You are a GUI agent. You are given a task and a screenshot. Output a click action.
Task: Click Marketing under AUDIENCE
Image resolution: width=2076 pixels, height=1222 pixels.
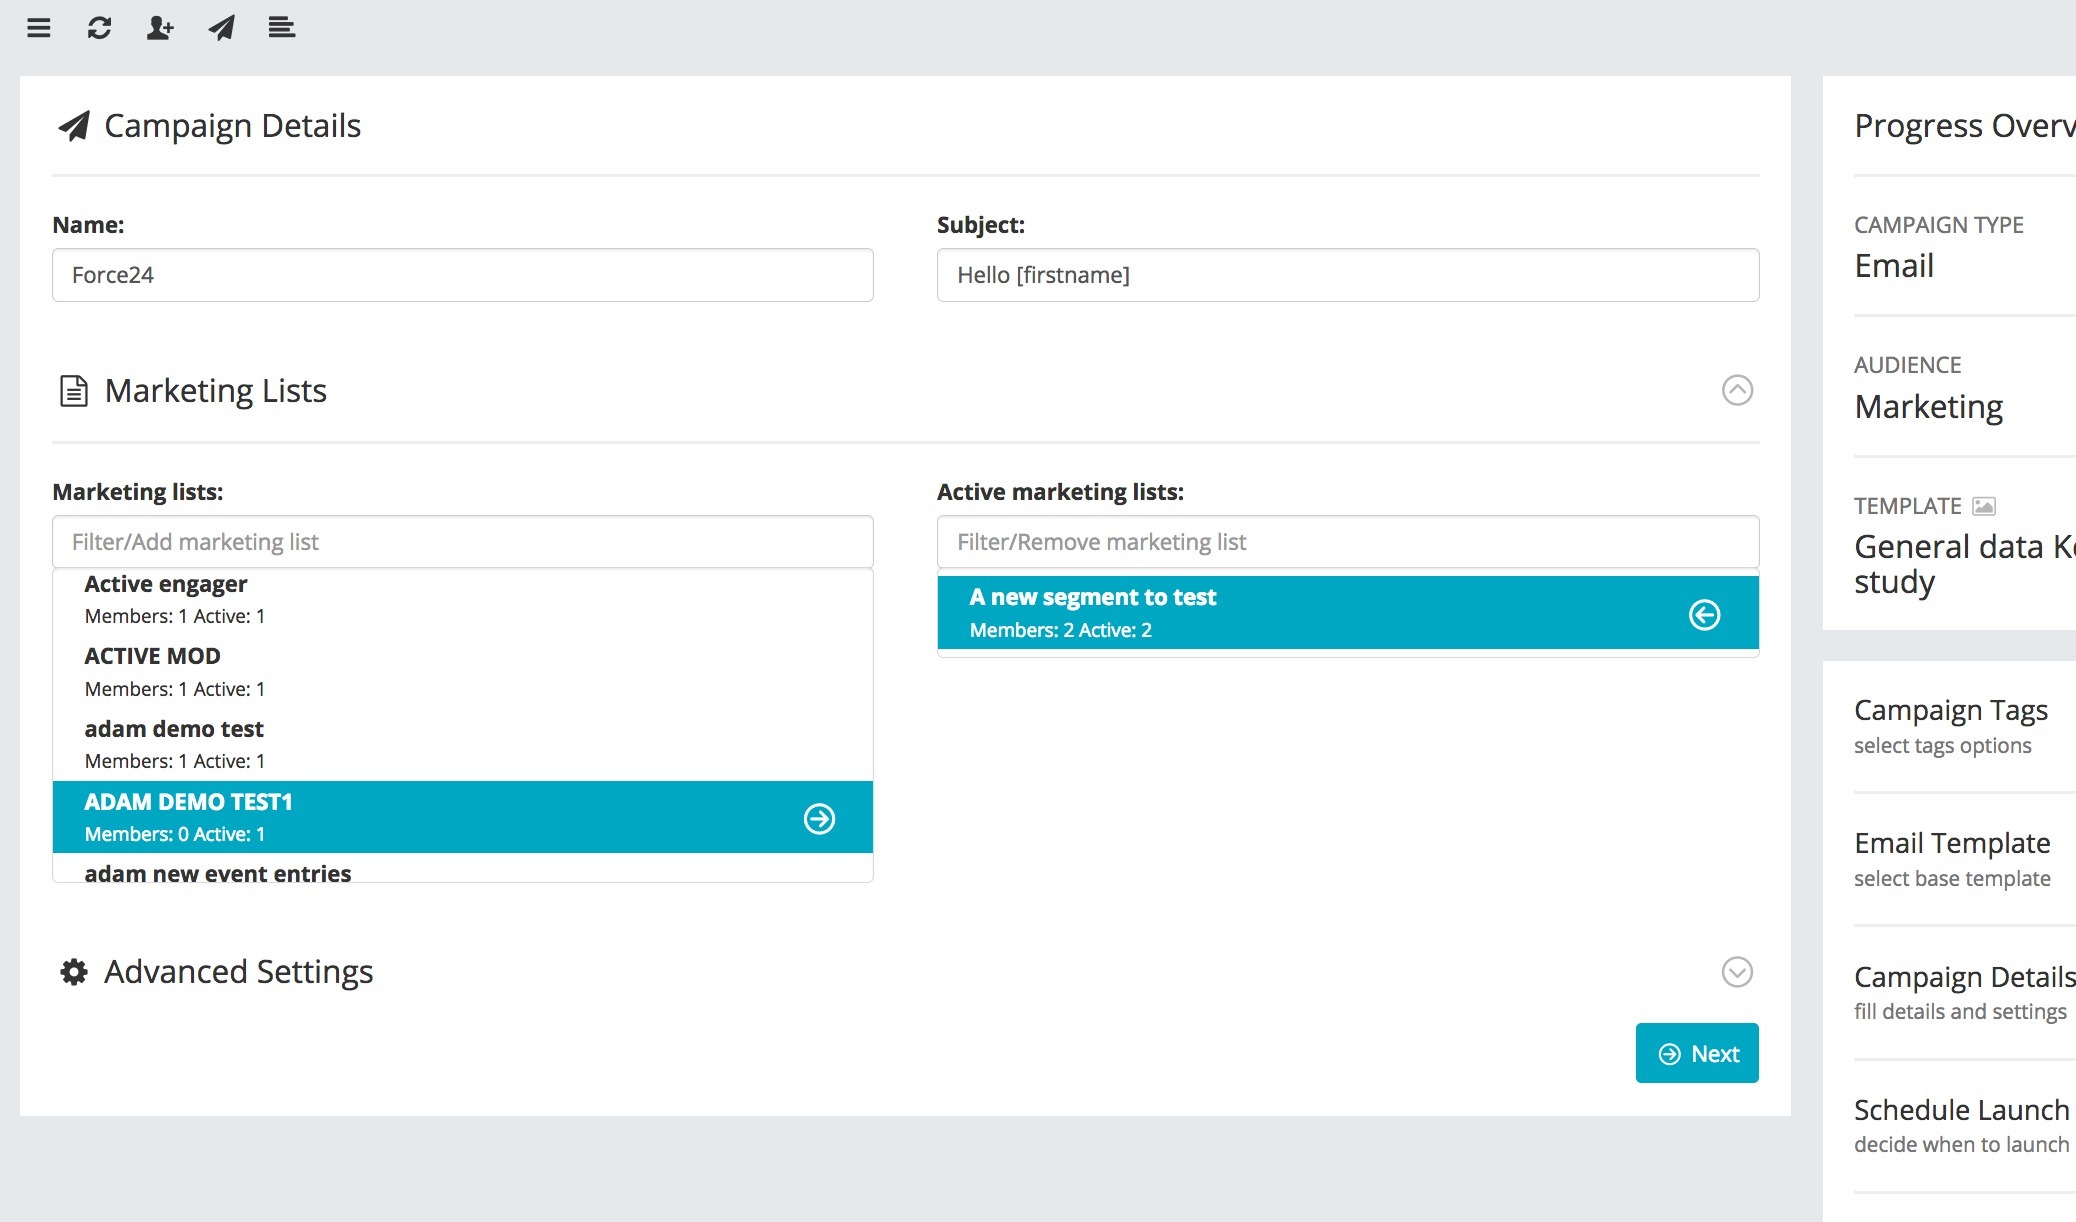1929,407
